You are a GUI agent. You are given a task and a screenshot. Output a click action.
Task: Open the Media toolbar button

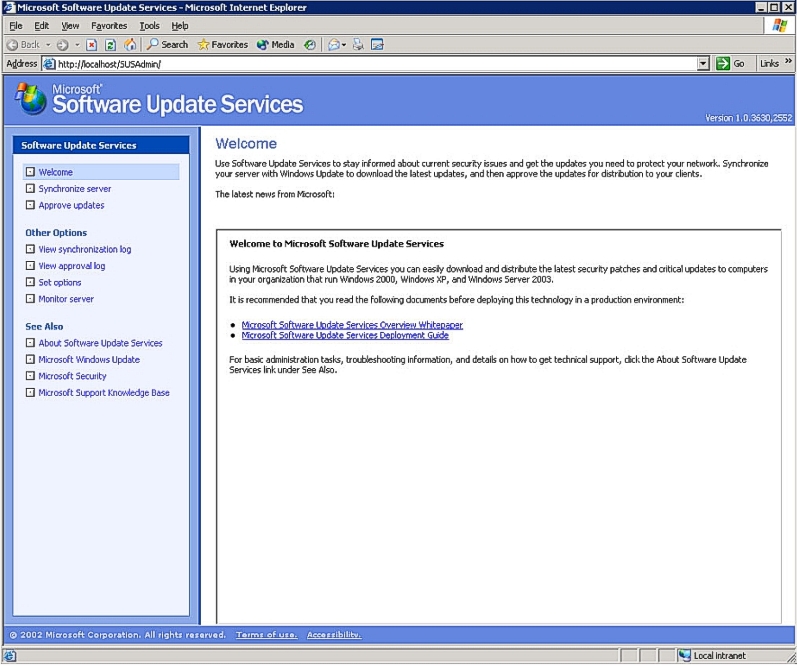point(275,45)
